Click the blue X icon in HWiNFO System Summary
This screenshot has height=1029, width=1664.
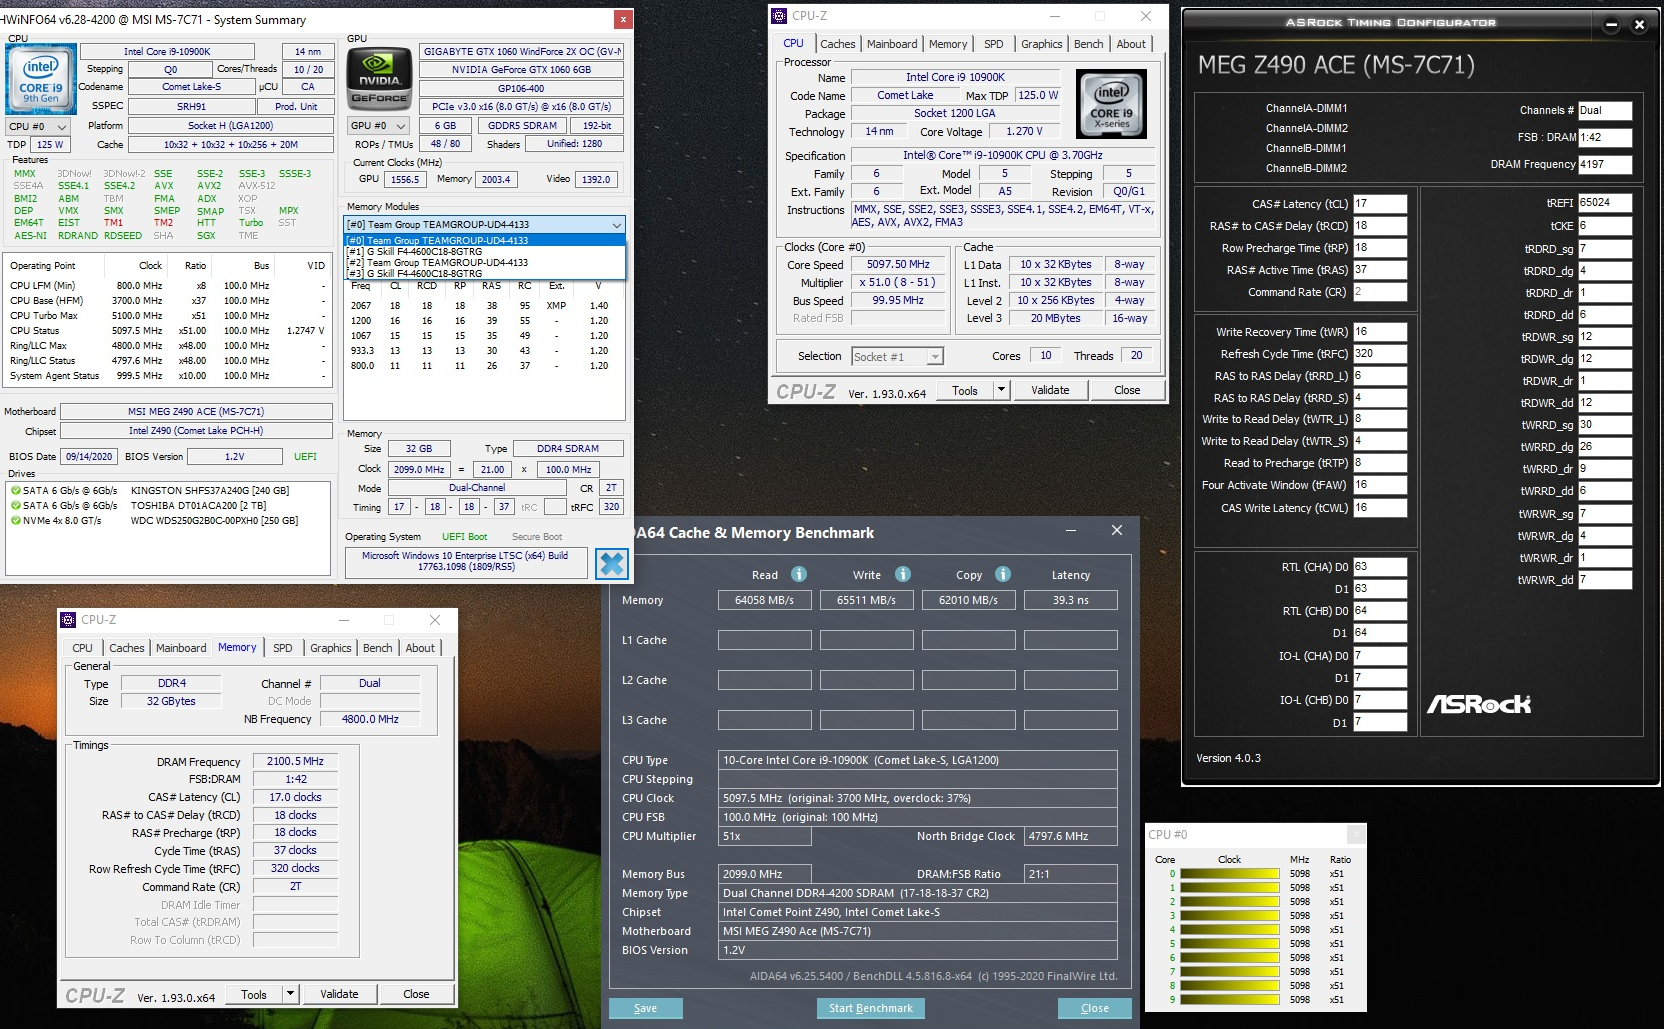(x=612, y=564)
